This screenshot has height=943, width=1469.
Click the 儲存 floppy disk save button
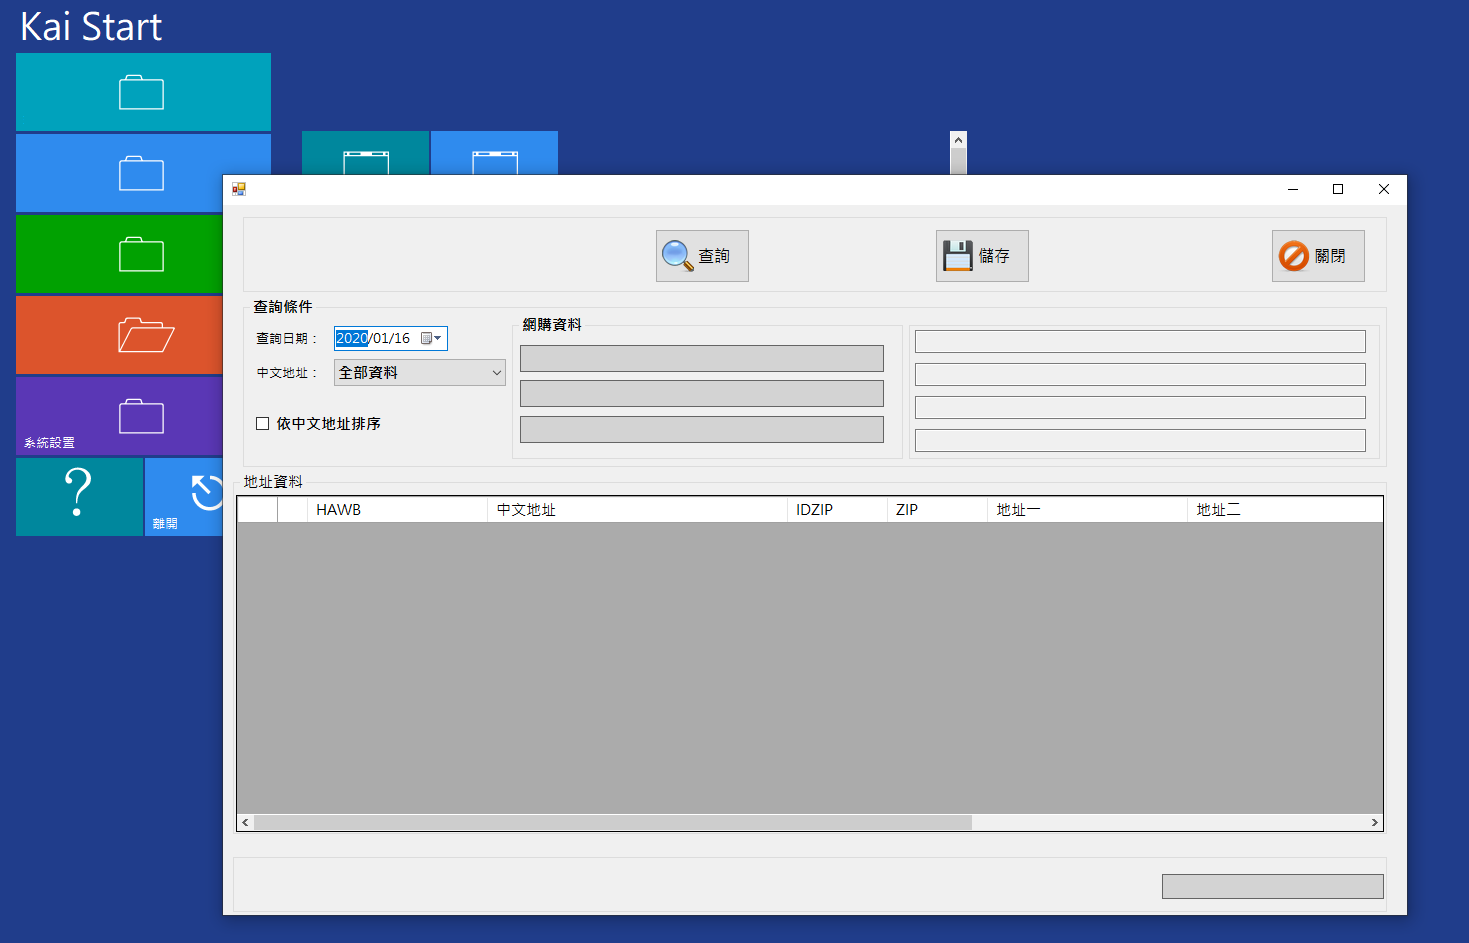click(981, 256)
